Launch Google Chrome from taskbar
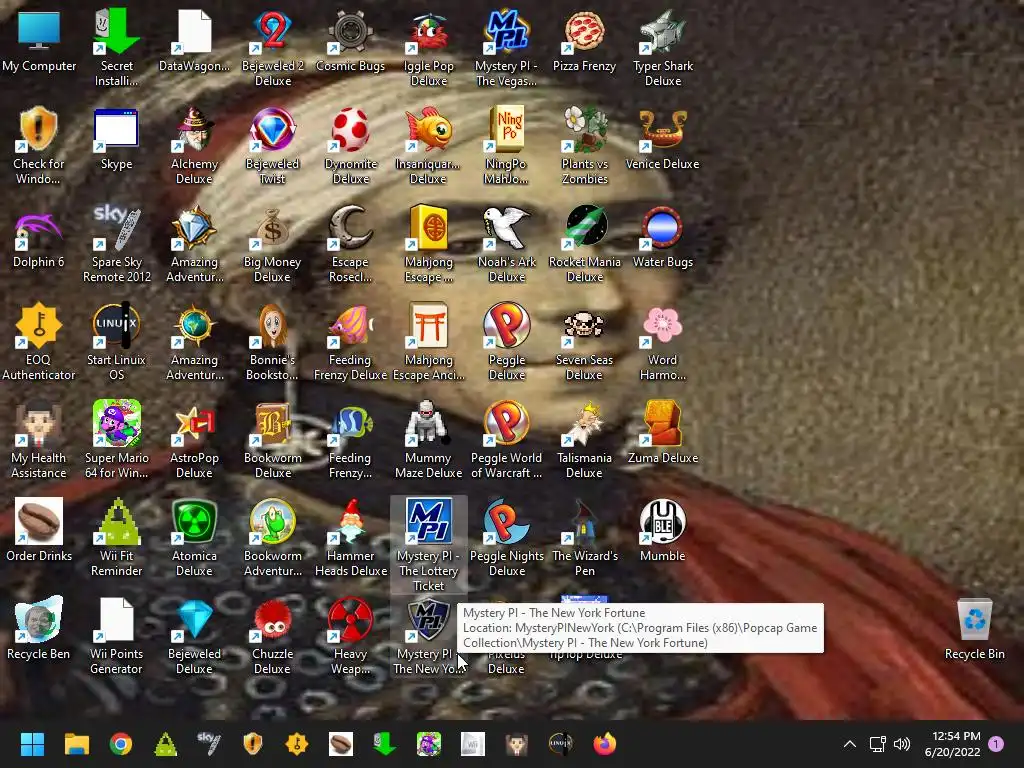 pyautogui.click(x=121, y=744)
